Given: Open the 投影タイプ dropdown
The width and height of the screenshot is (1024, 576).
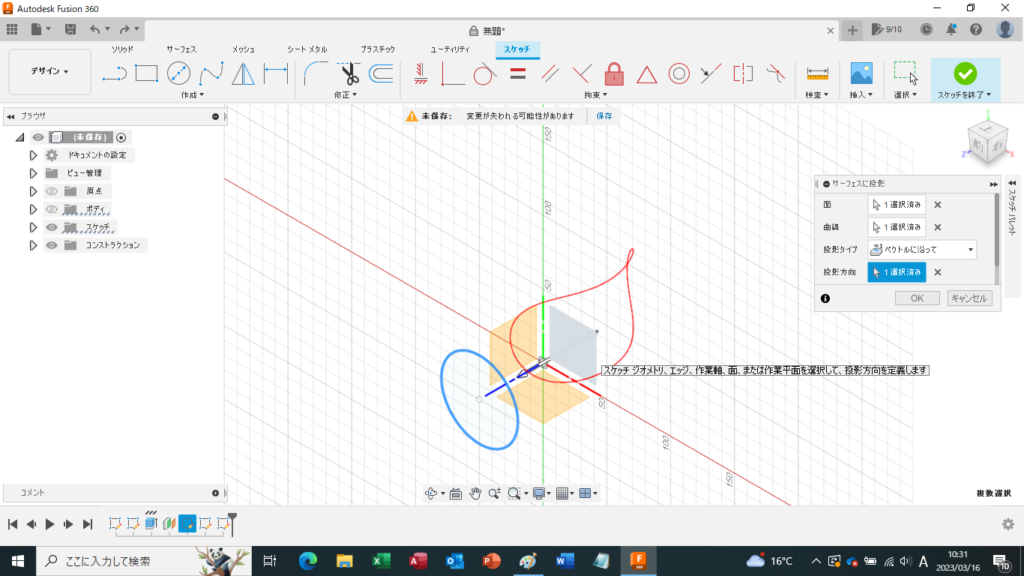Looking at the screenshot, I should pos(922,249).
